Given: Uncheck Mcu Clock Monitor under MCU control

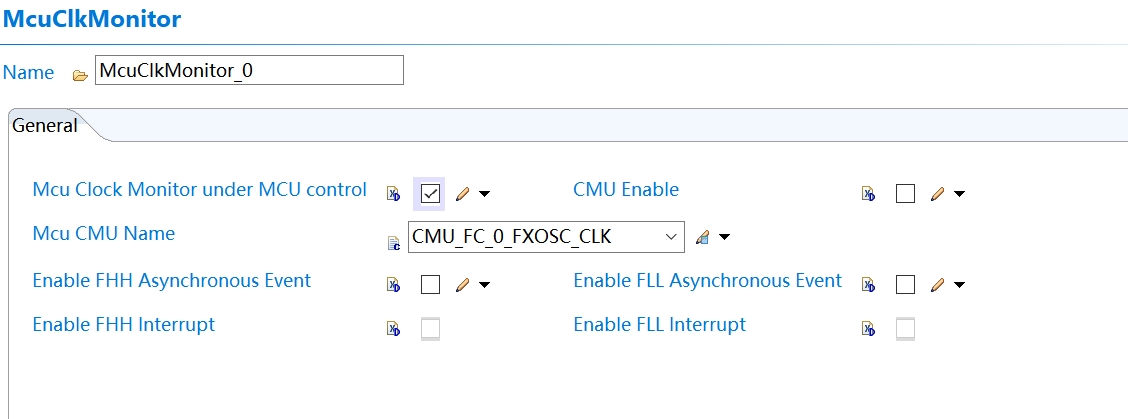Looking at the screenshot, I should click(x=430, y=194).
